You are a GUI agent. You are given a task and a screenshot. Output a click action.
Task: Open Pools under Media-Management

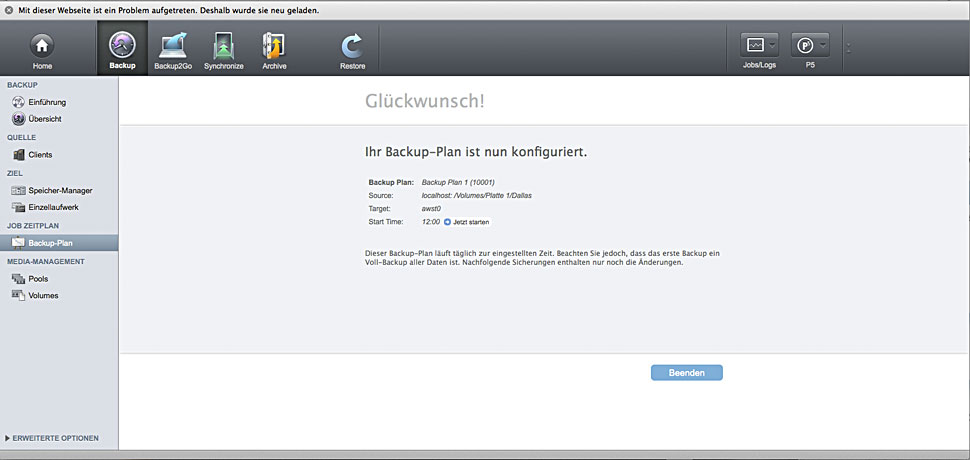point(38,279)
